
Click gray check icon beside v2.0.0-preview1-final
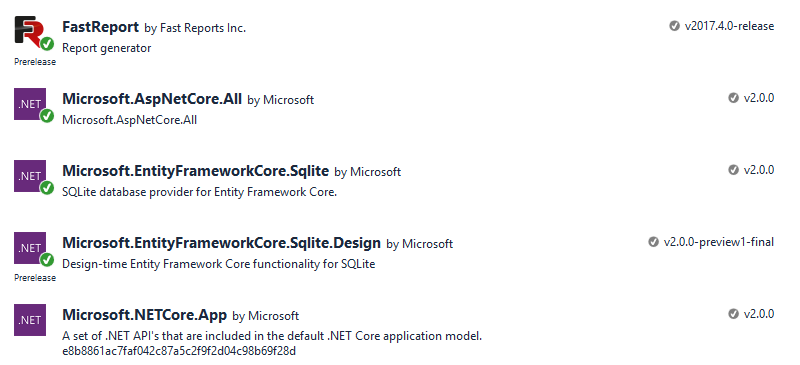click(x=653, y=241)
